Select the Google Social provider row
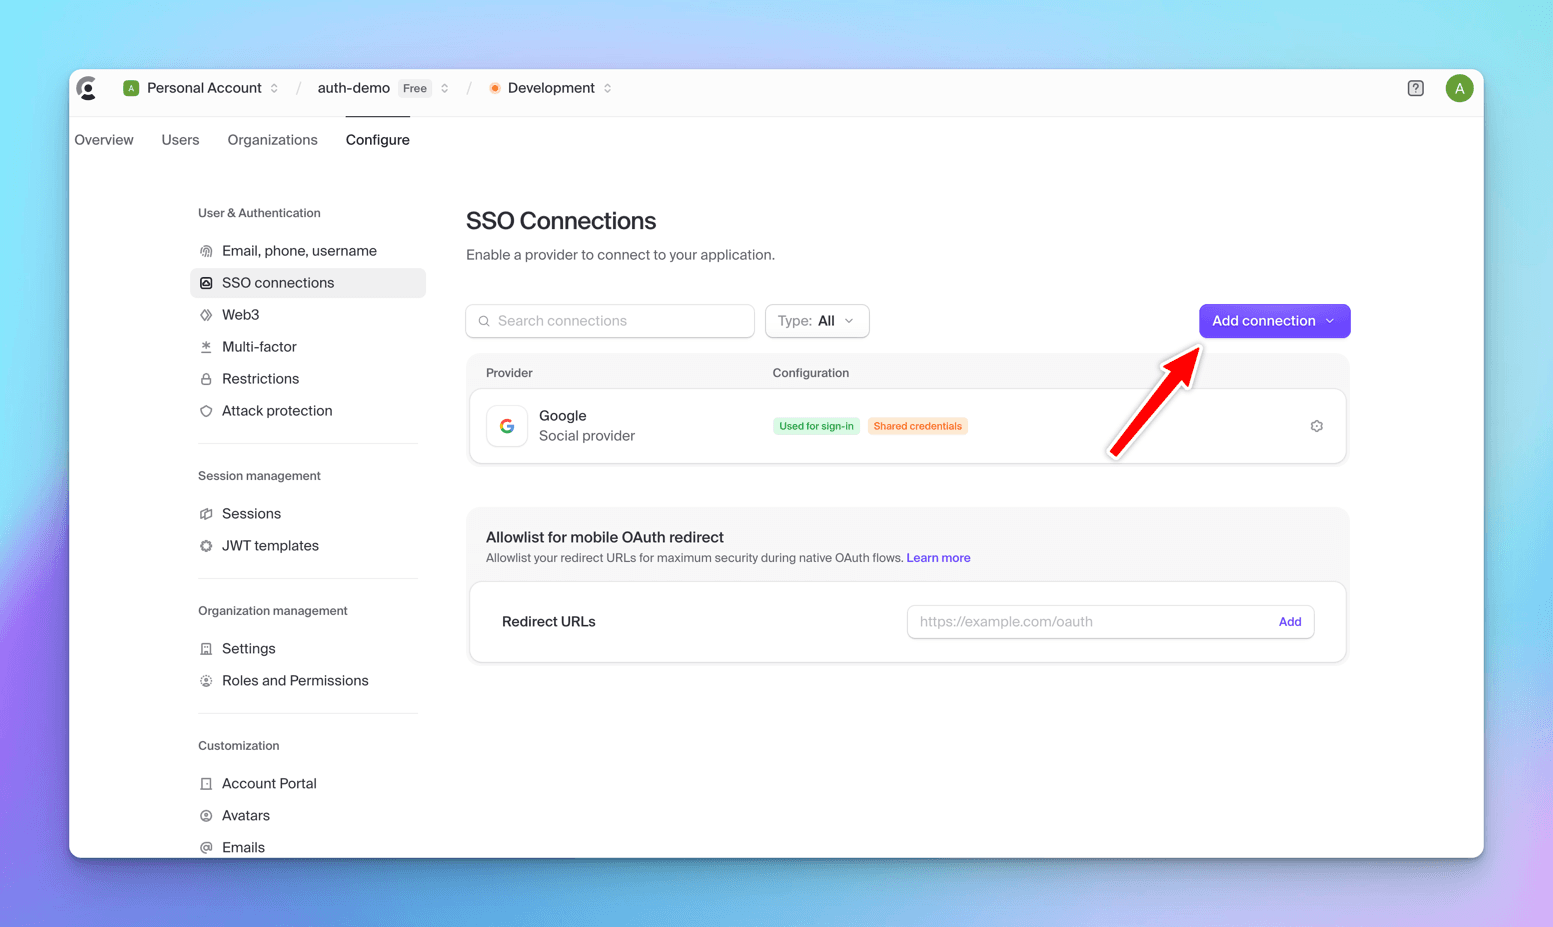This screenshot has height=927, width=1553. pyautogui.click(x=908, y=426)
